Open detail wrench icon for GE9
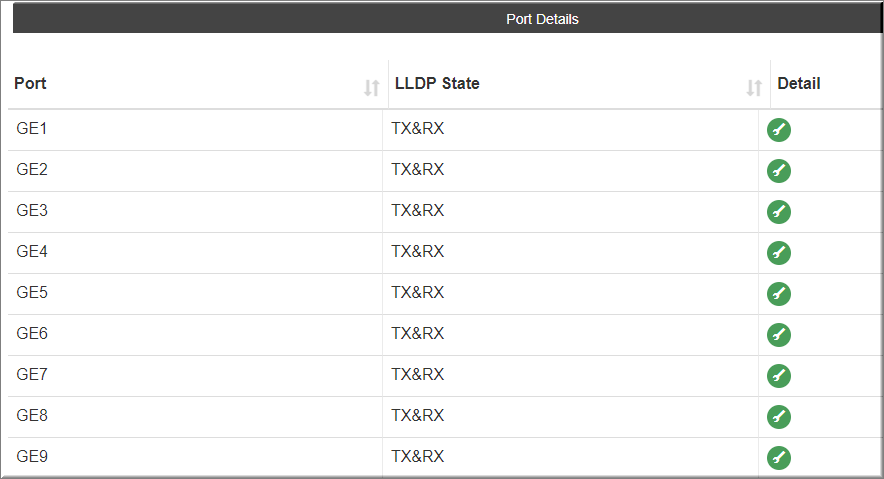Image resolution: width=884 pixels, height=479 pixels. (x=779, y=458)
